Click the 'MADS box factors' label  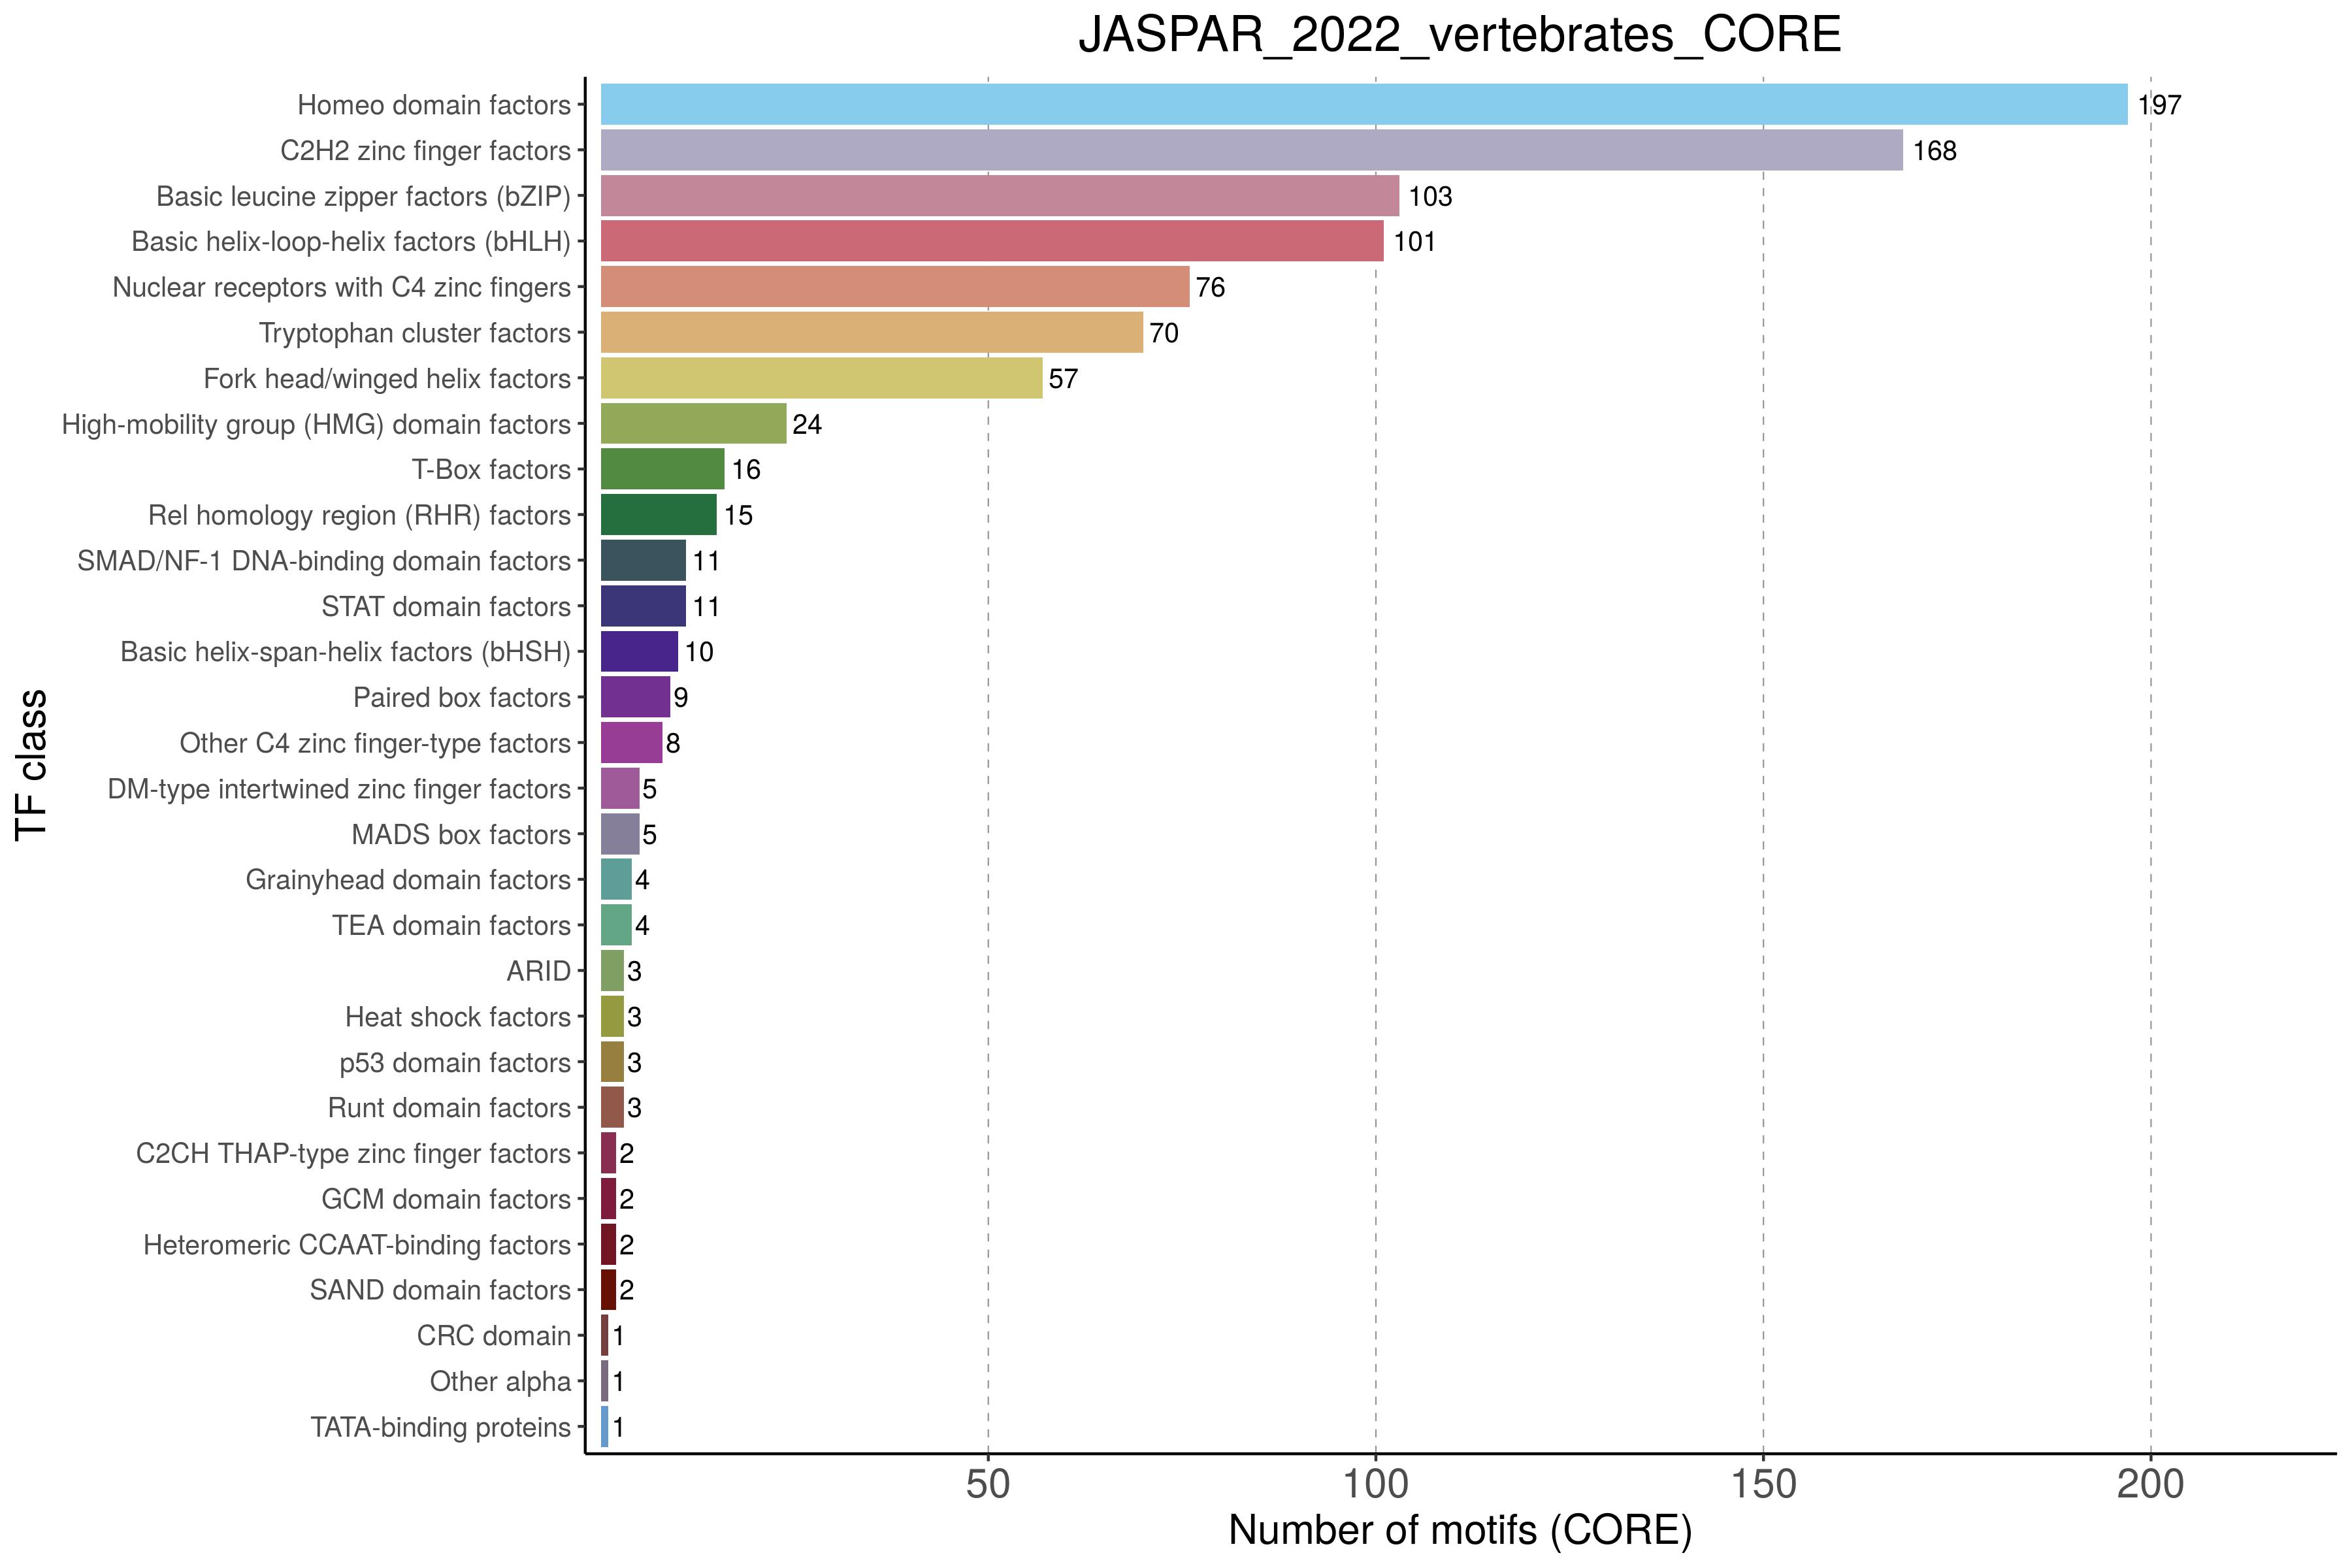pos(461,835)
